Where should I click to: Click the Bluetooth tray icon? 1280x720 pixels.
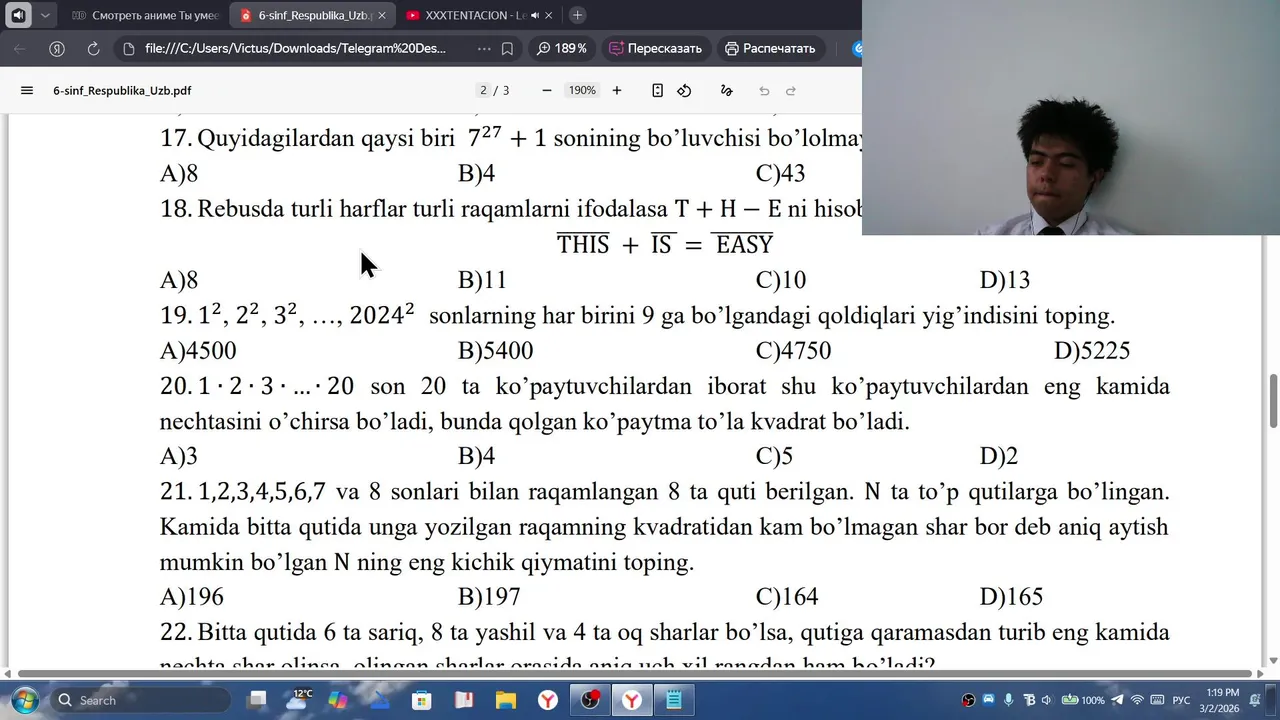click(1028, 700)
